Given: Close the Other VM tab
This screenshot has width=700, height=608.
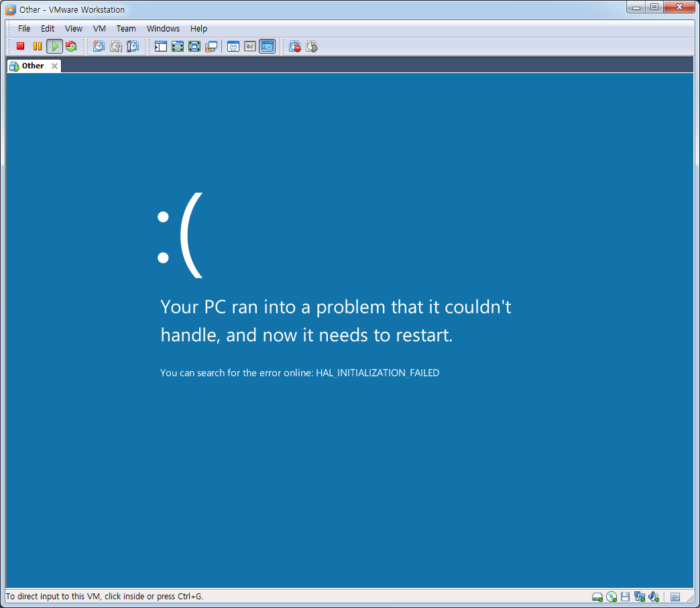Looking at the screenshot, I should [54, 66].
